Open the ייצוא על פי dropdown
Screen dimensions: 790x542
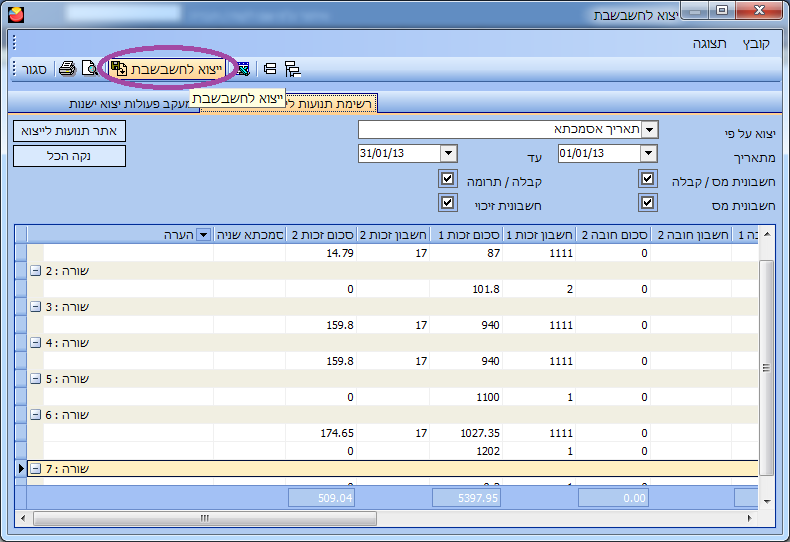(650, 130)
